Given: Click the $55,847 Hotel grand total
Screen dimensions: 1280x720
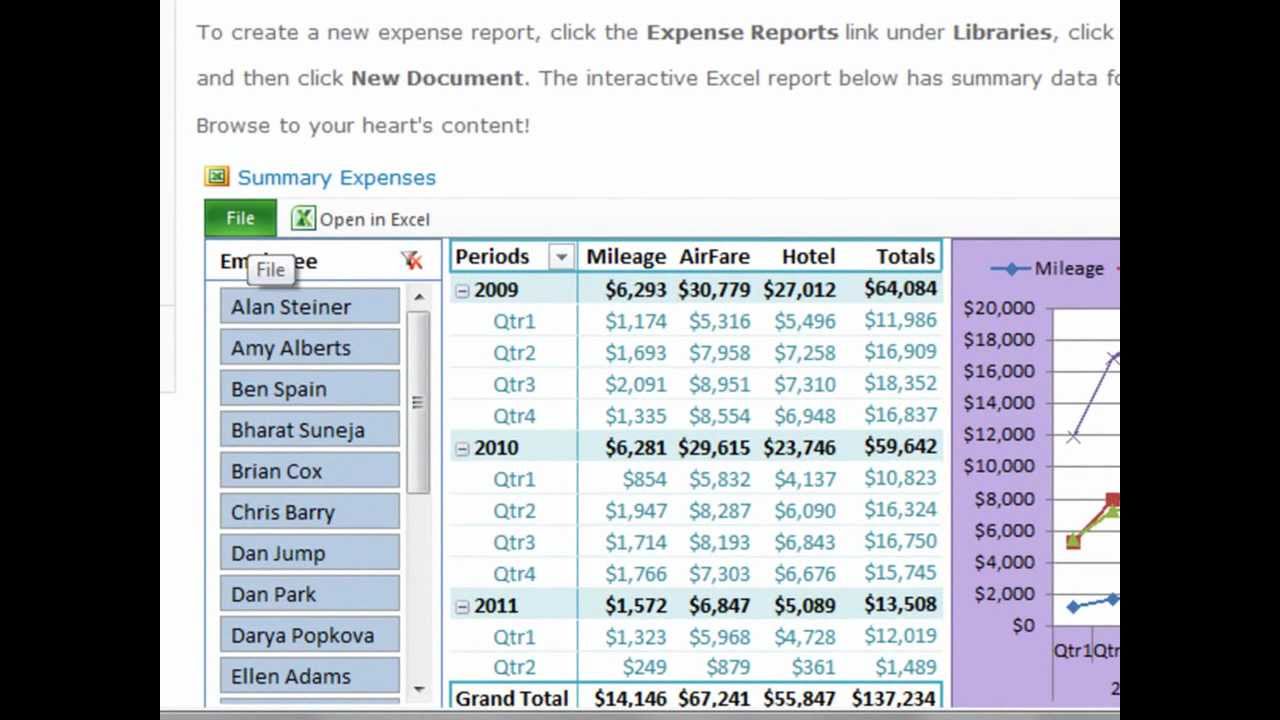Looking at the screenshot, I should click(799, 698).
